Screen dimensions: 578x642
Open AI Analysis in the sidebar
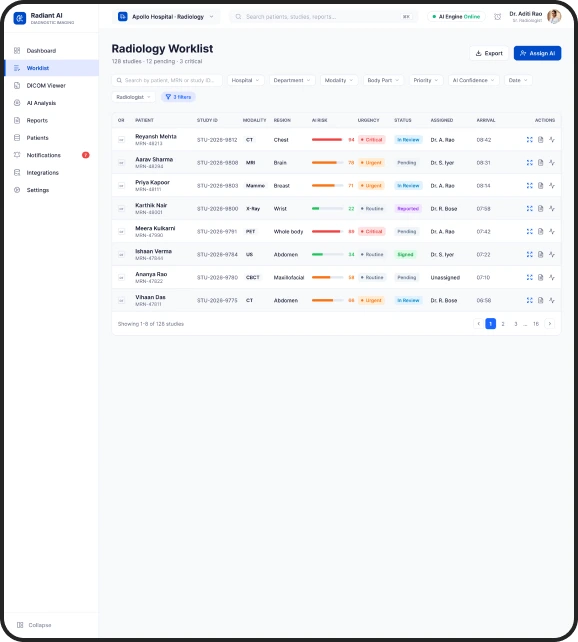tap(52, 103)
